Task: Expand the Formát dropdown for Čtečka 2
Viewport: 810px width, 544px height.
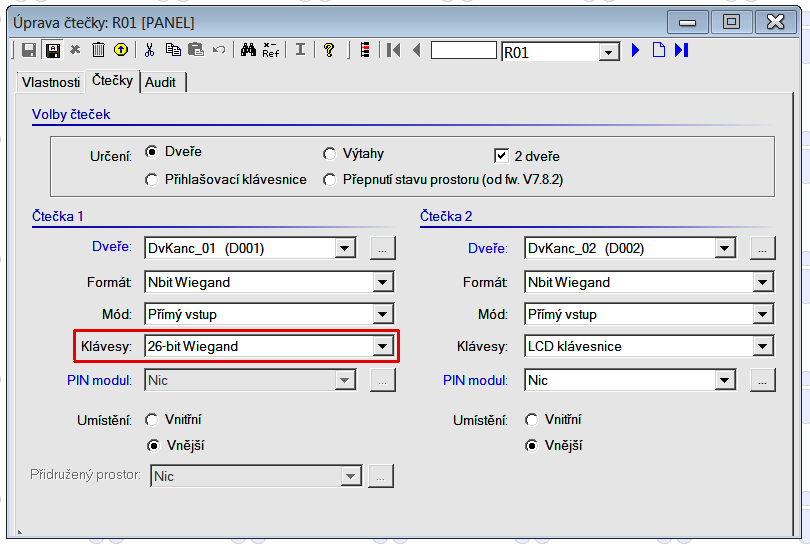Action: pos(763,283)
